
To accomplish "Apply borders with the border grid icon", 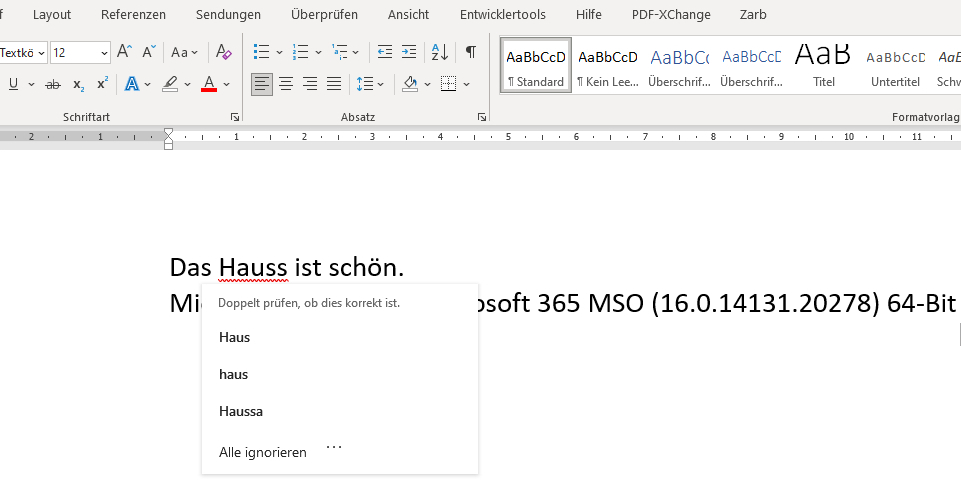I will coord(449,84).
